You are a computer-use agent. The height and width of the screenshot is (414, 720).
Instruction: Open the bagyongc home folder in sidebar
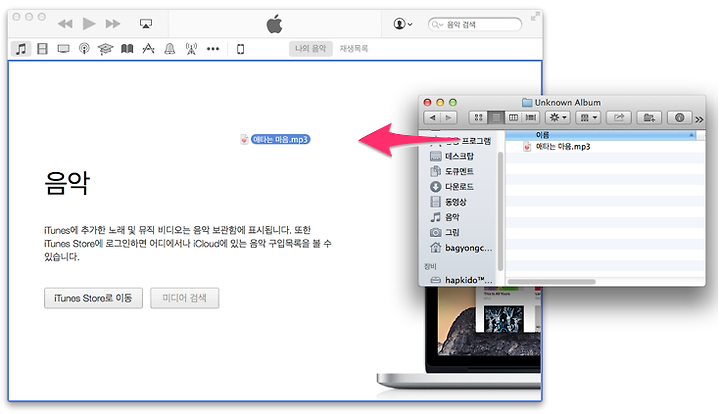click(461, 248)
